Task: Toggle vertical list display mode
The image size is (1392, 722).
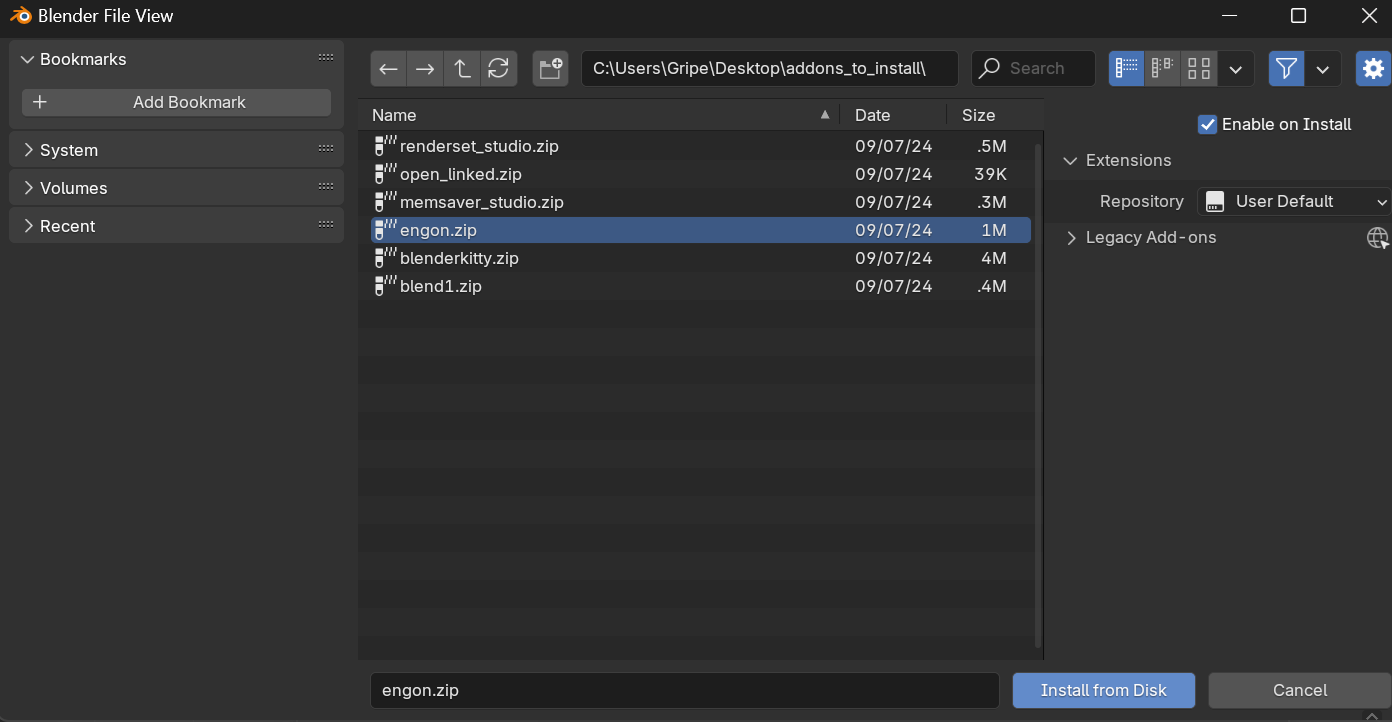Action: [x=1126, y=68]
